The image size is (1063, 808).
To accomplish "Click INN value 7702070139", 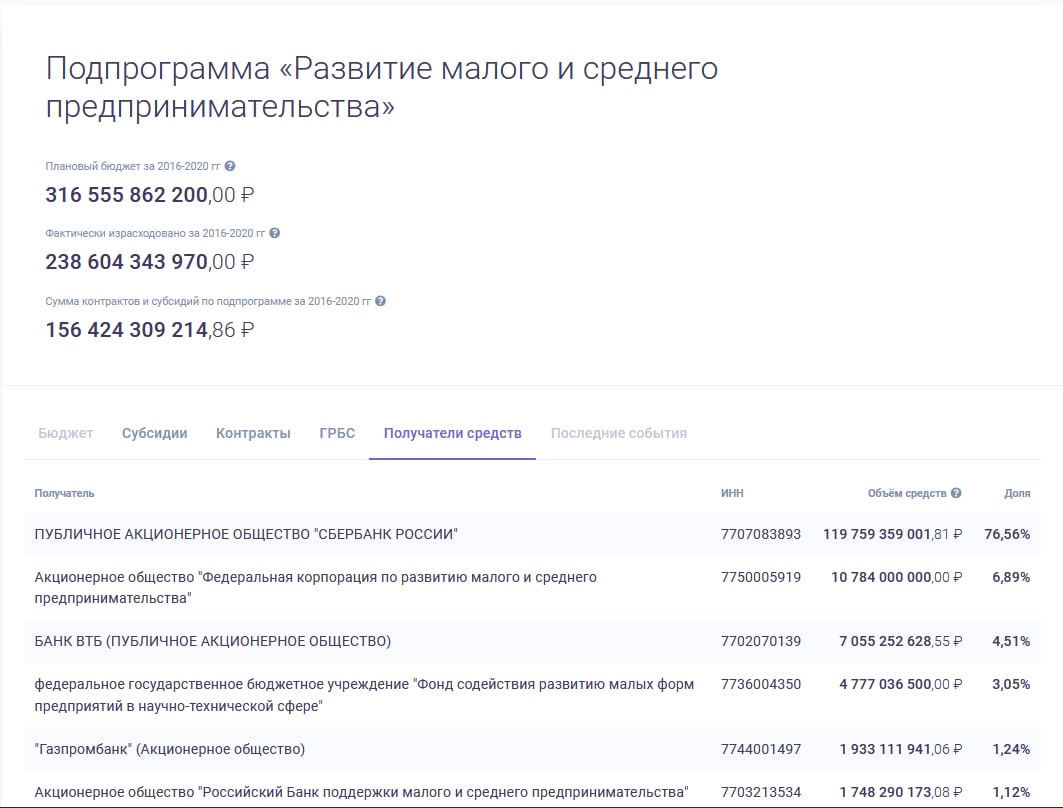I will point(761,641).
